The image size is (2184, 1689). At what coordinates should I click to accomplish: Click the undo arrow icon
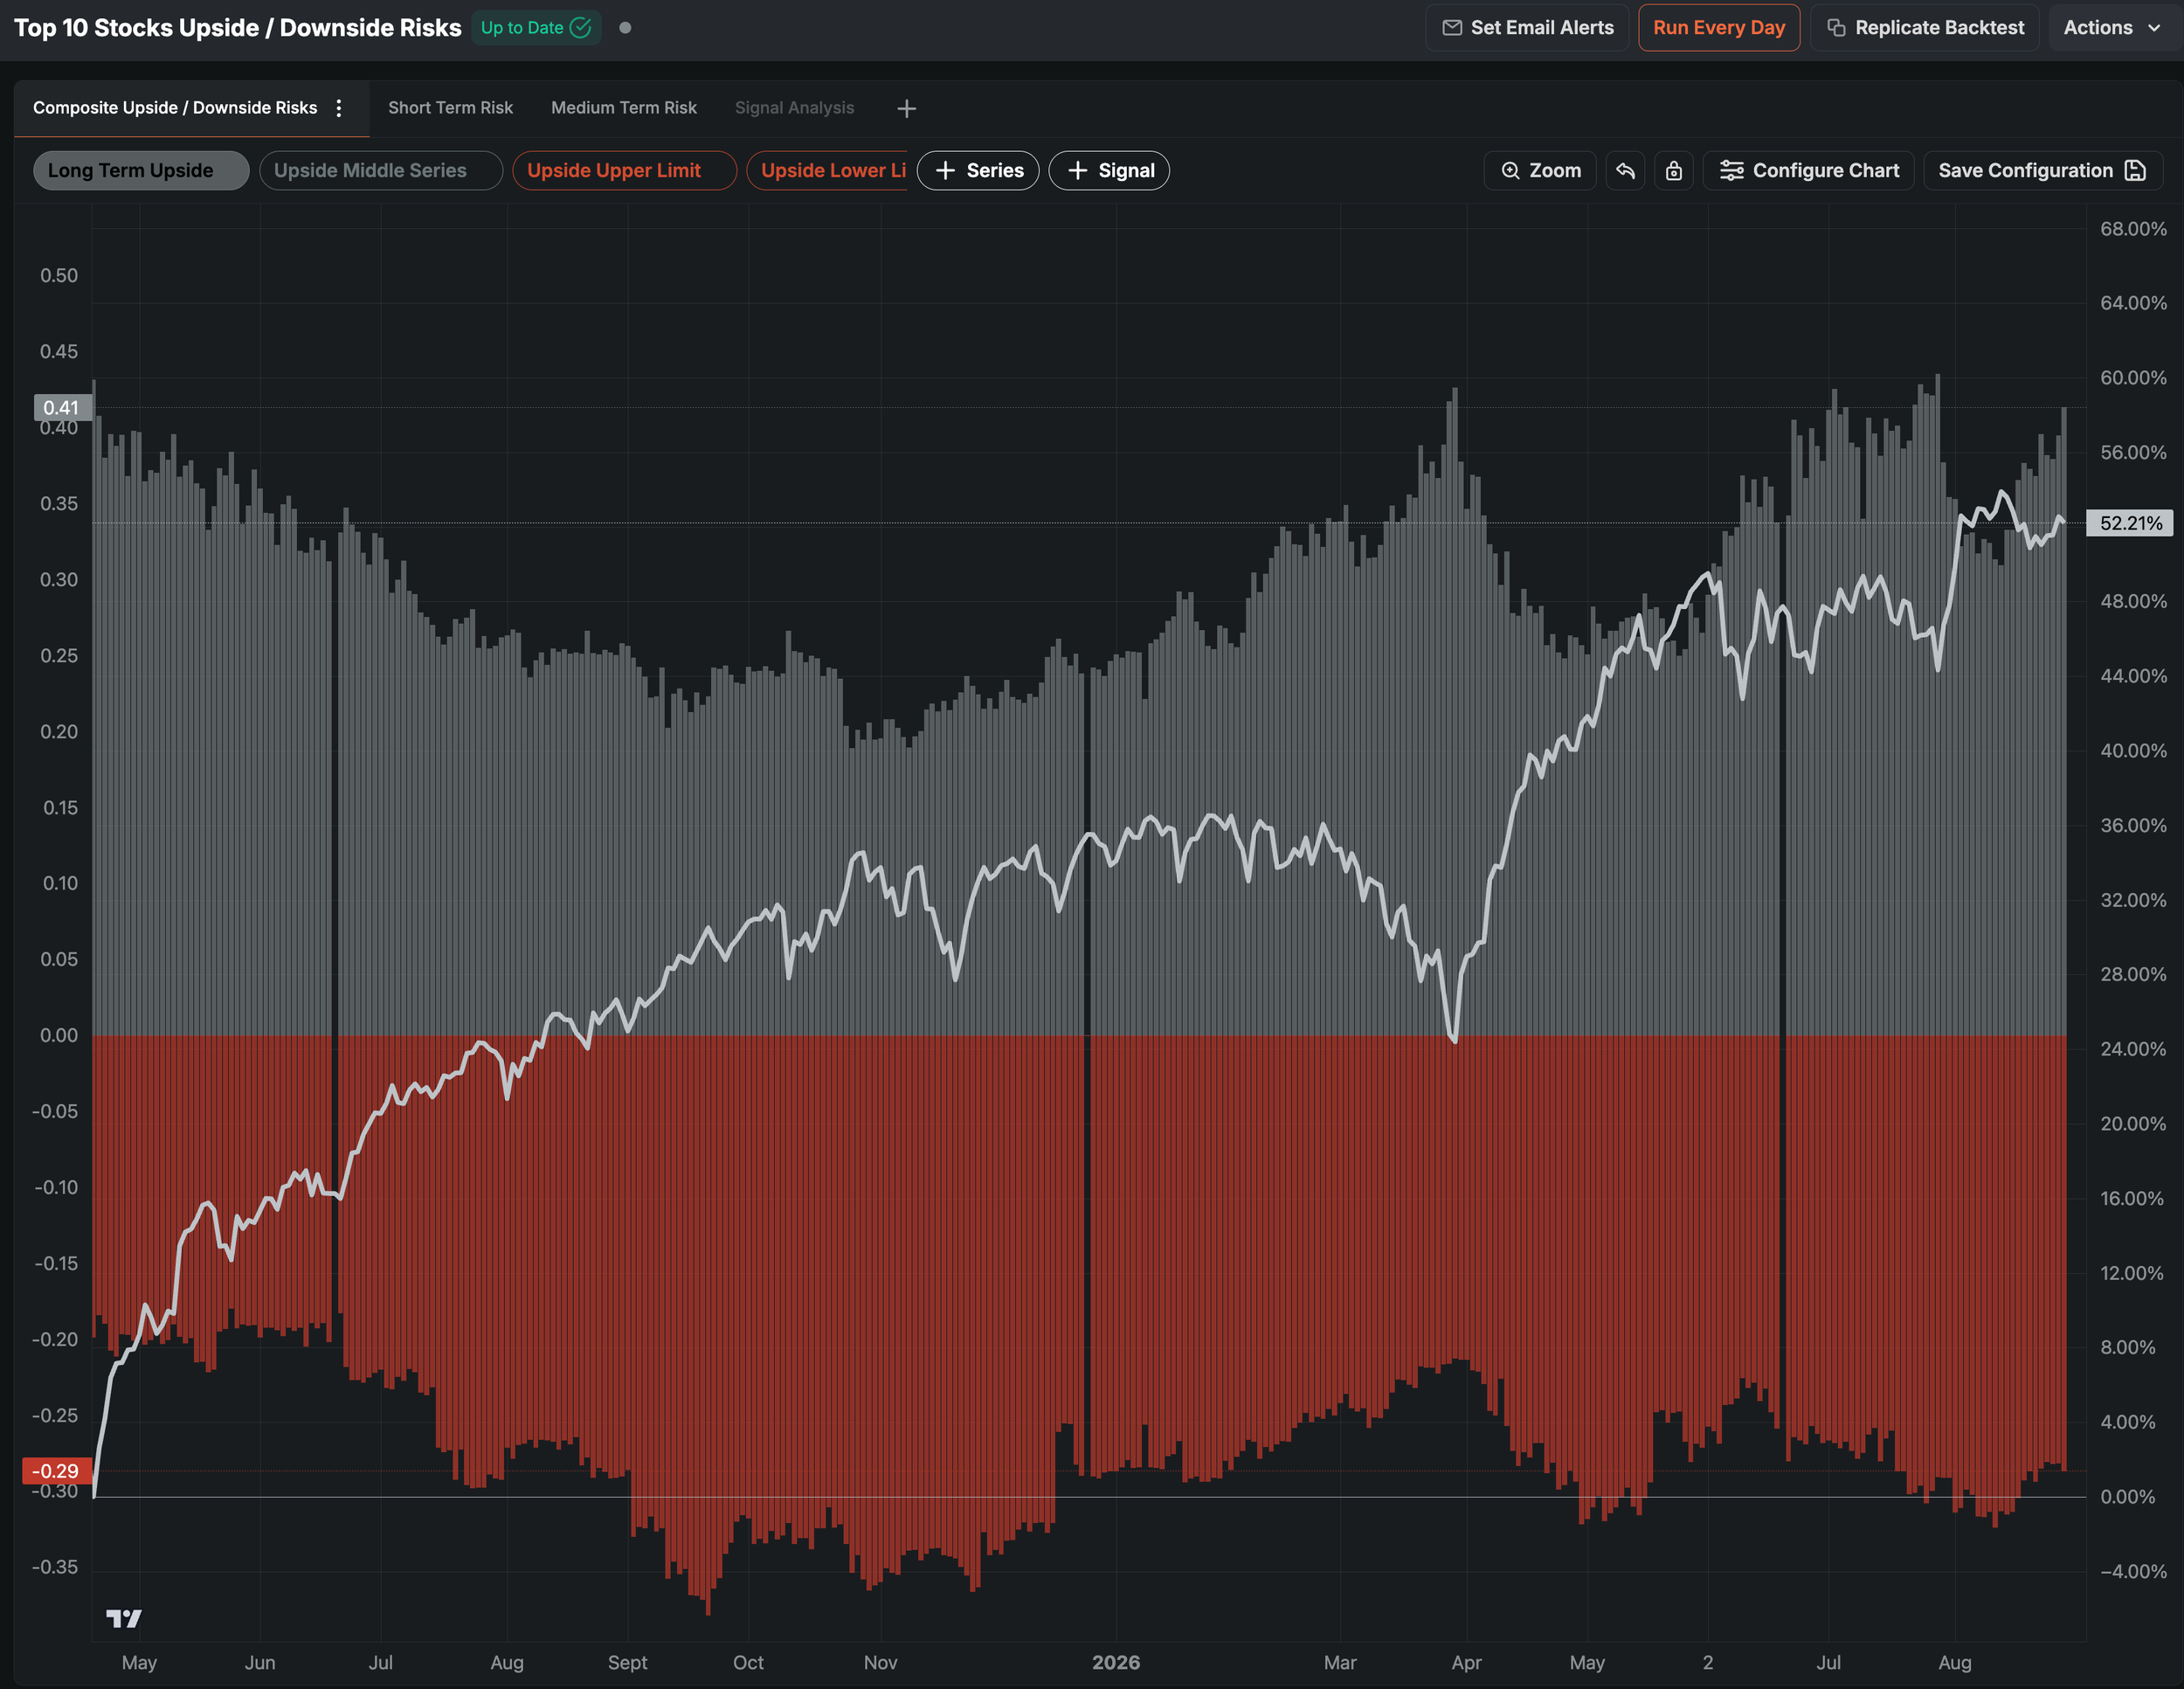coord(1625,171)
